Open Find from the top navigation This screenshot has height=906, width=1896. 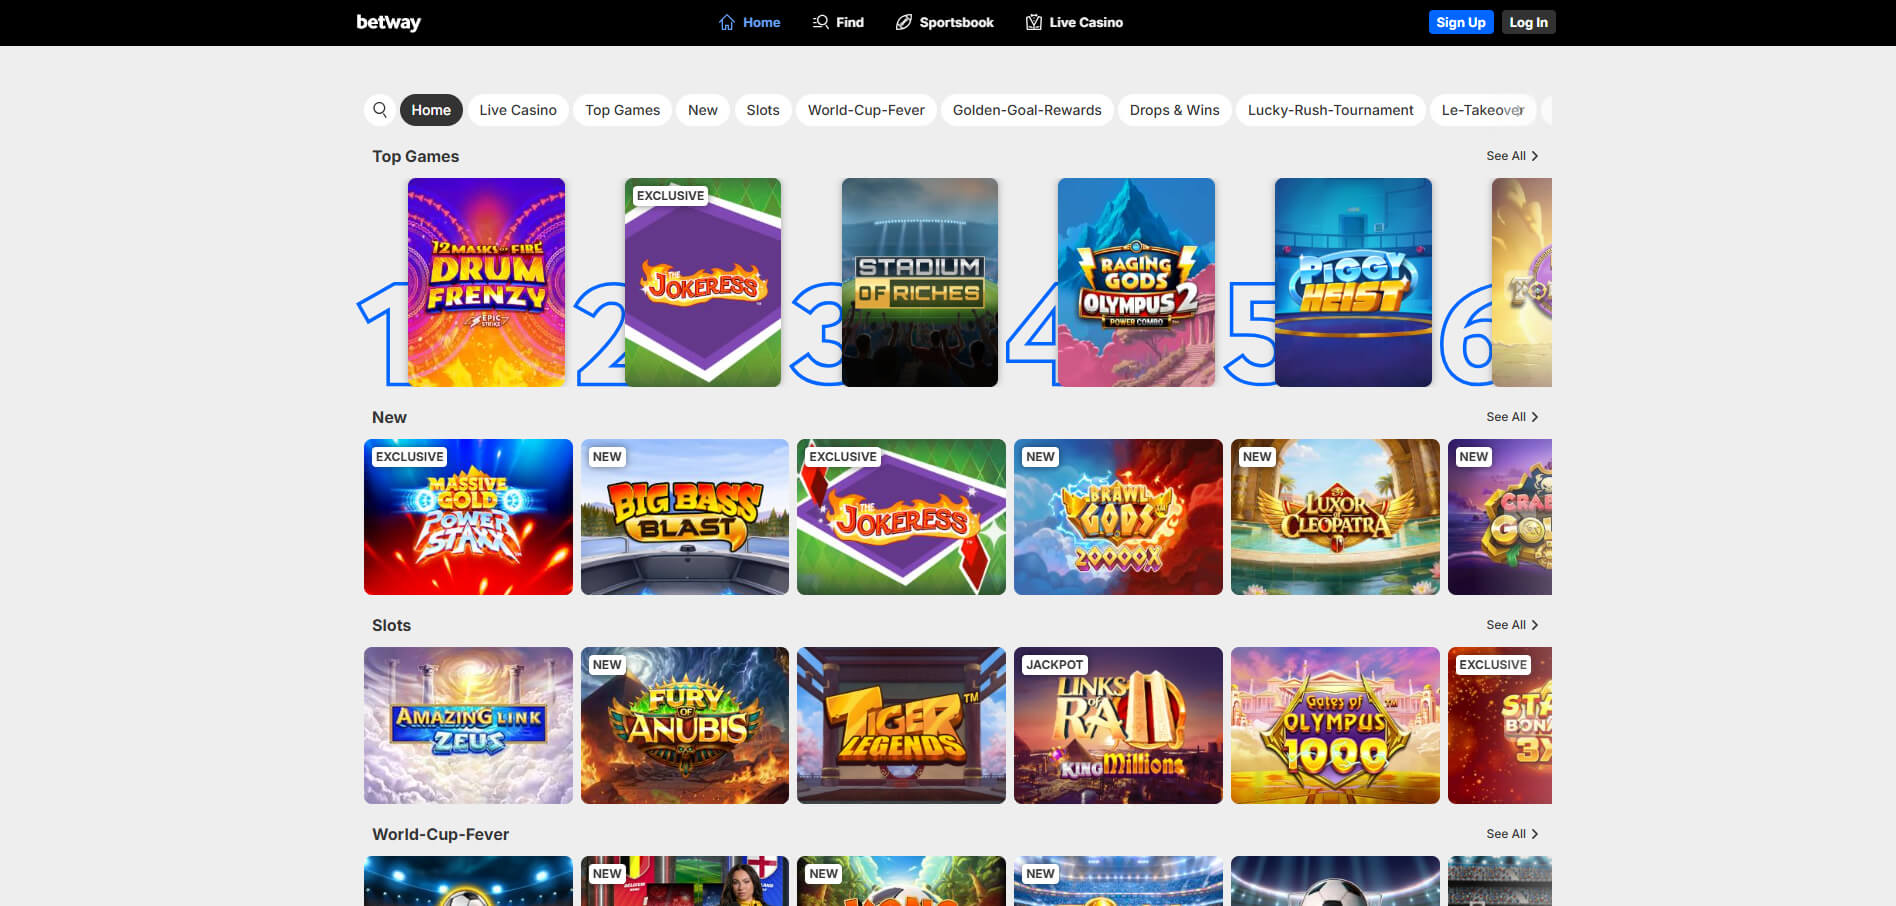pyautogui.click(x=838, y=22)
